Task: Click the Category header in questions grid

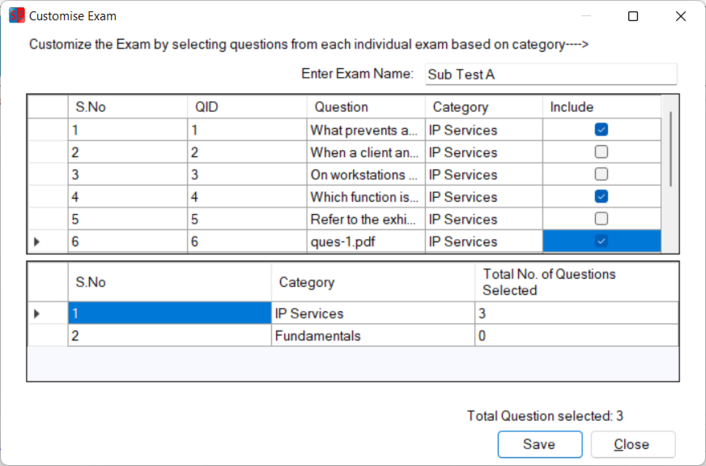Action: 484,107
